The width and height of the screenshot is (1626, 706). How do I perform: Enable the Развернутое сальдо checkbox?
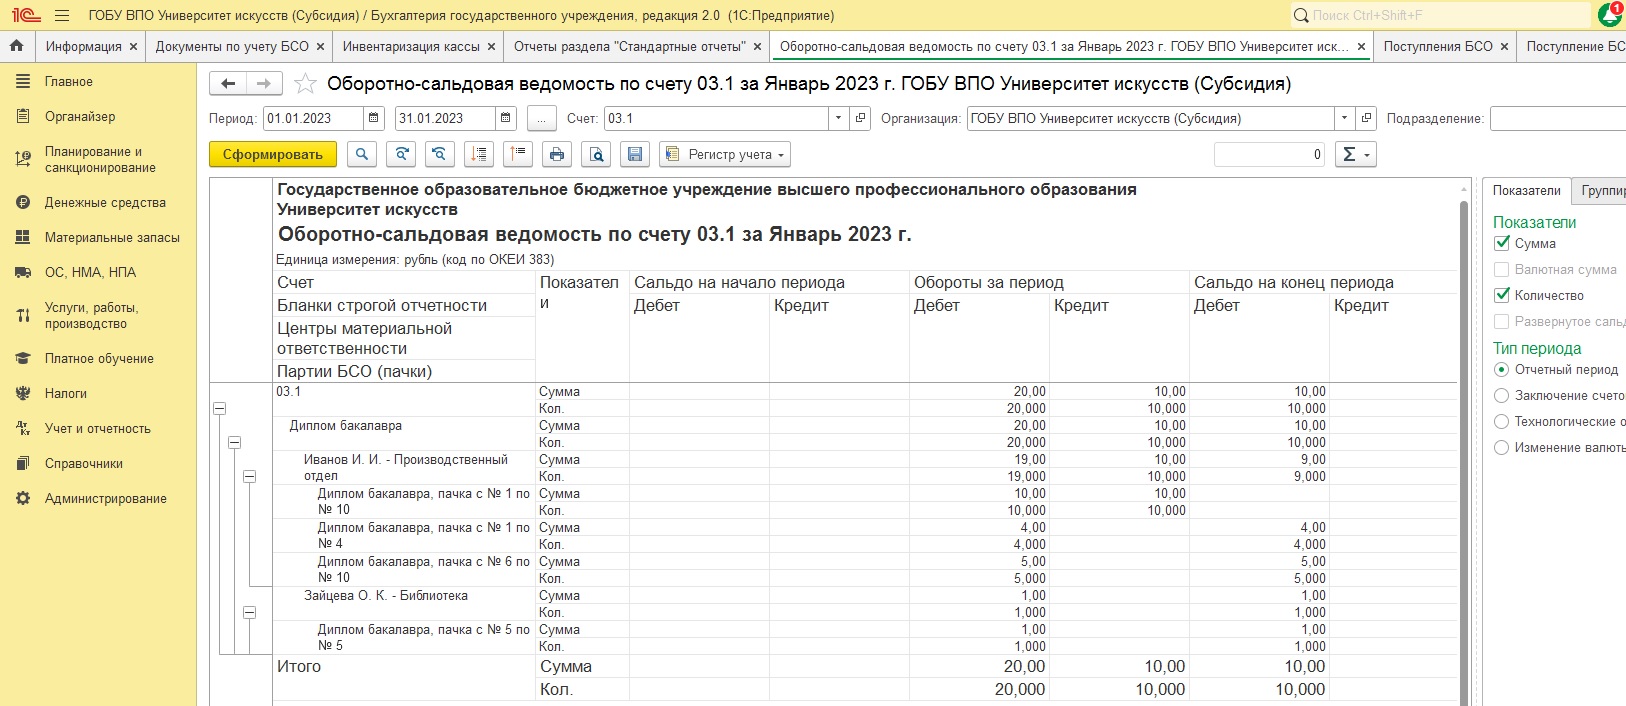[x=1501, y=321]
